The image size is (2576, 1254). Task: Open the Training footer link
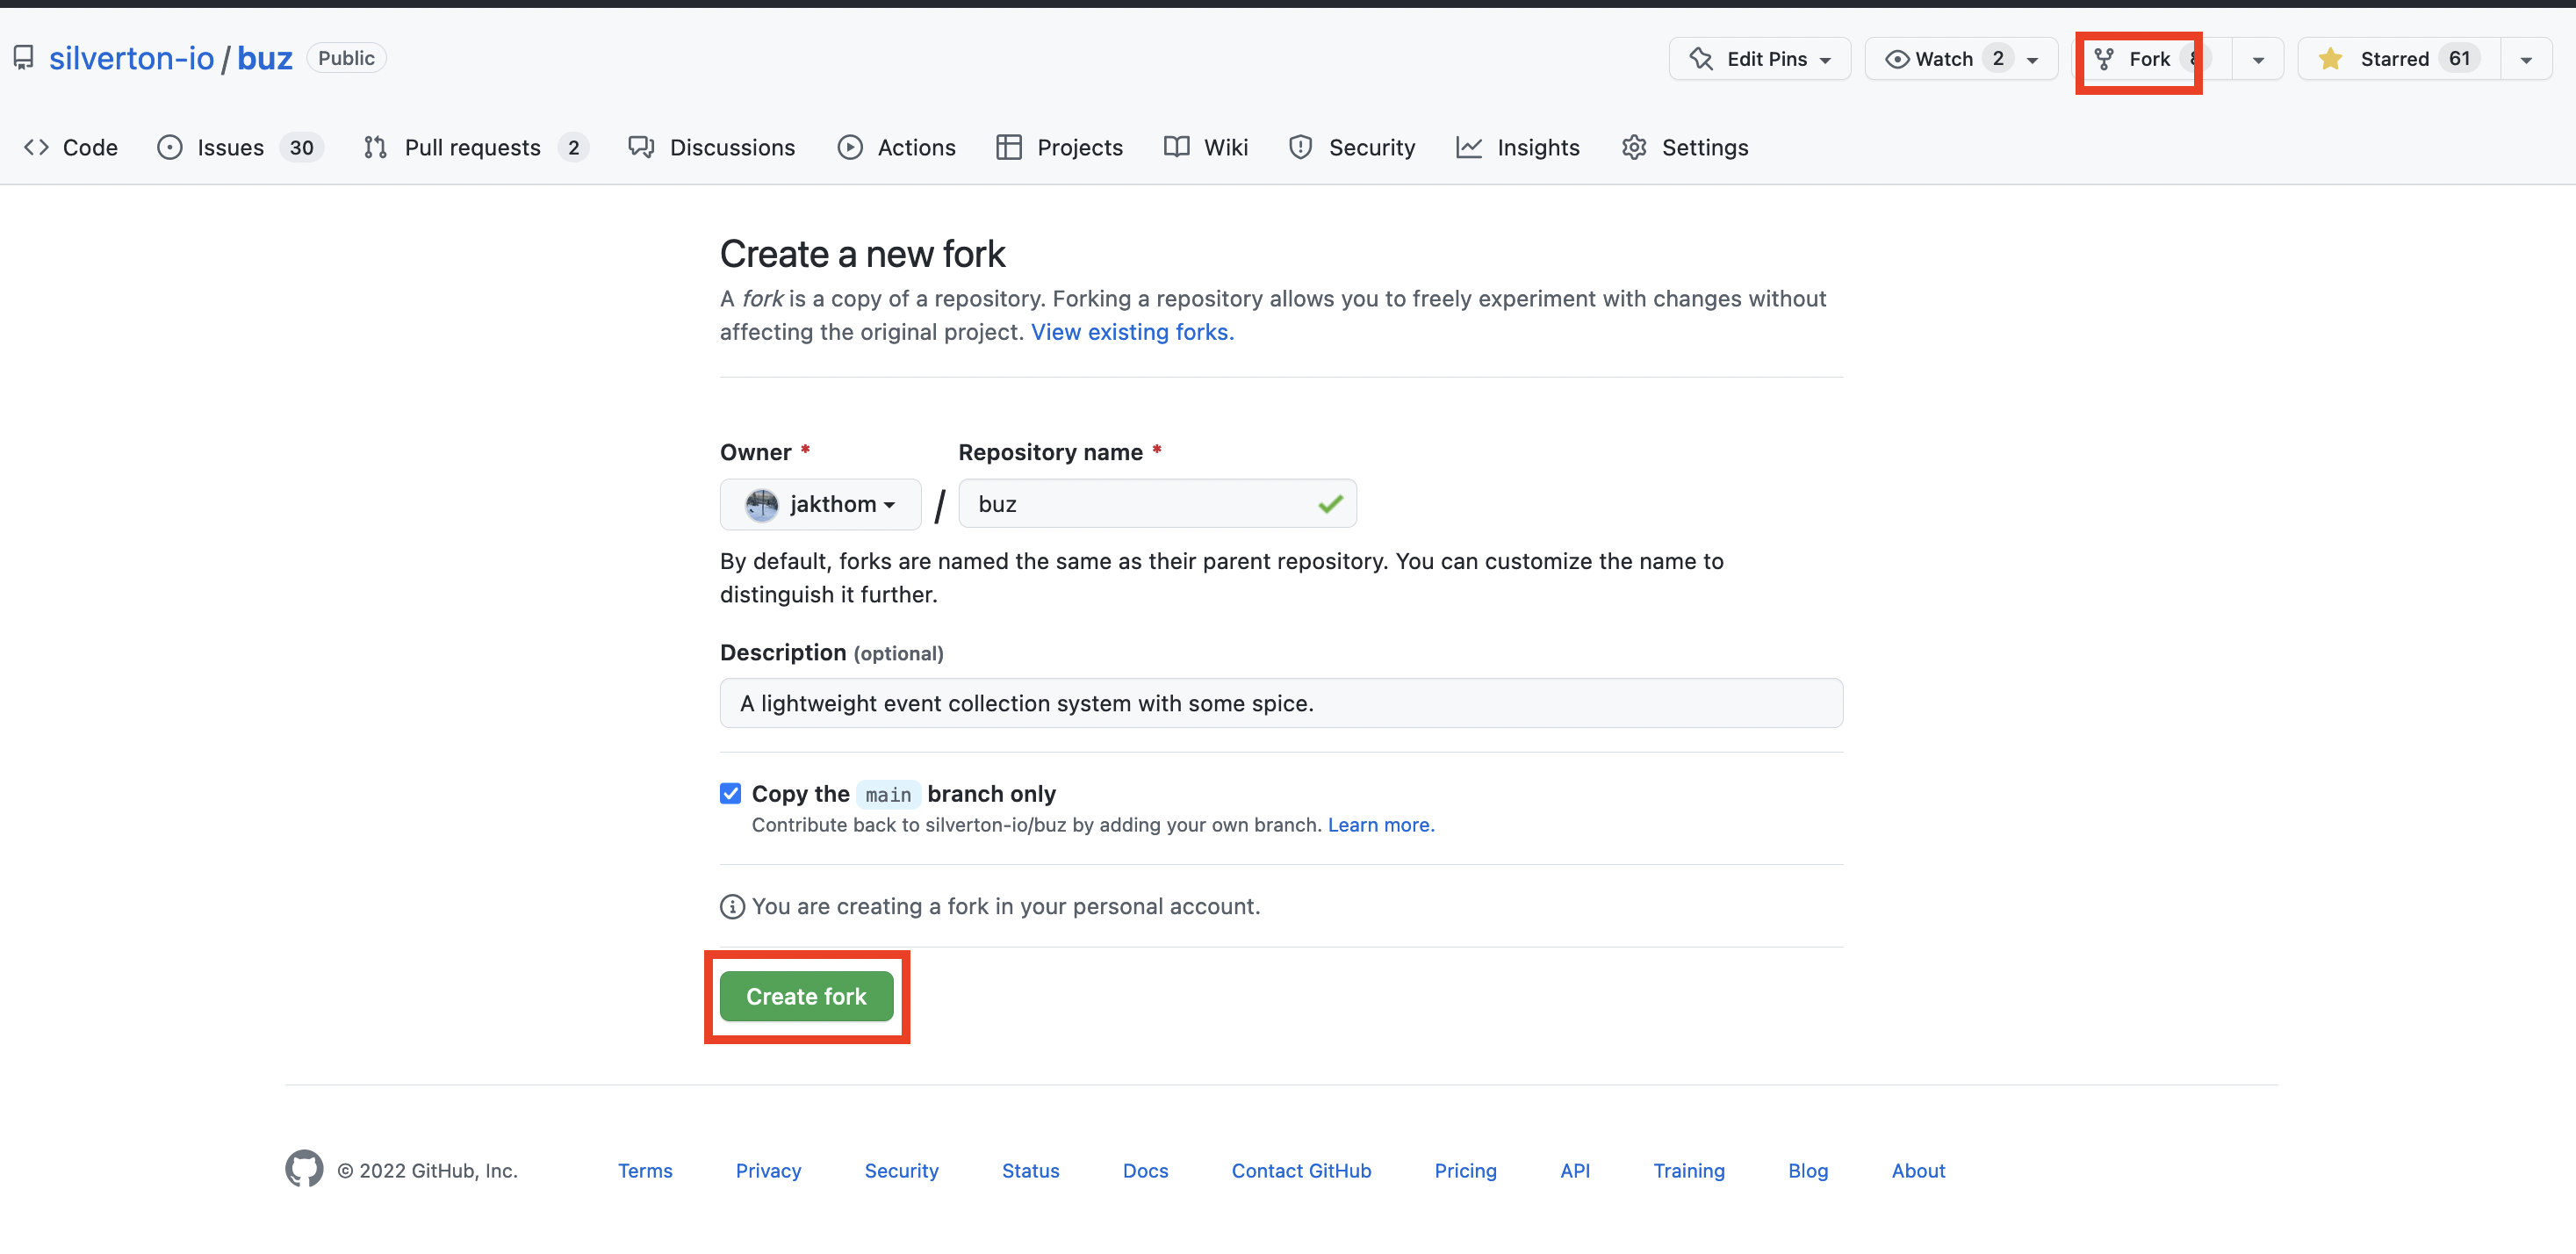[1688, 1170]
